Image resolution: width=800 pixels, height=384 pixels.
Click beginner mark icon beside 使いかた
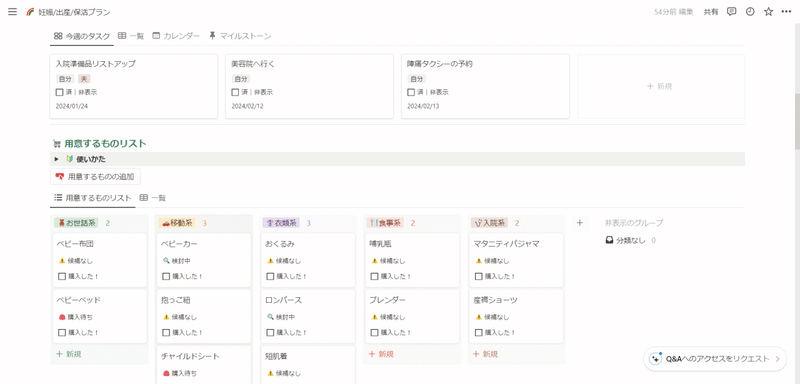(x=70, y=159)
